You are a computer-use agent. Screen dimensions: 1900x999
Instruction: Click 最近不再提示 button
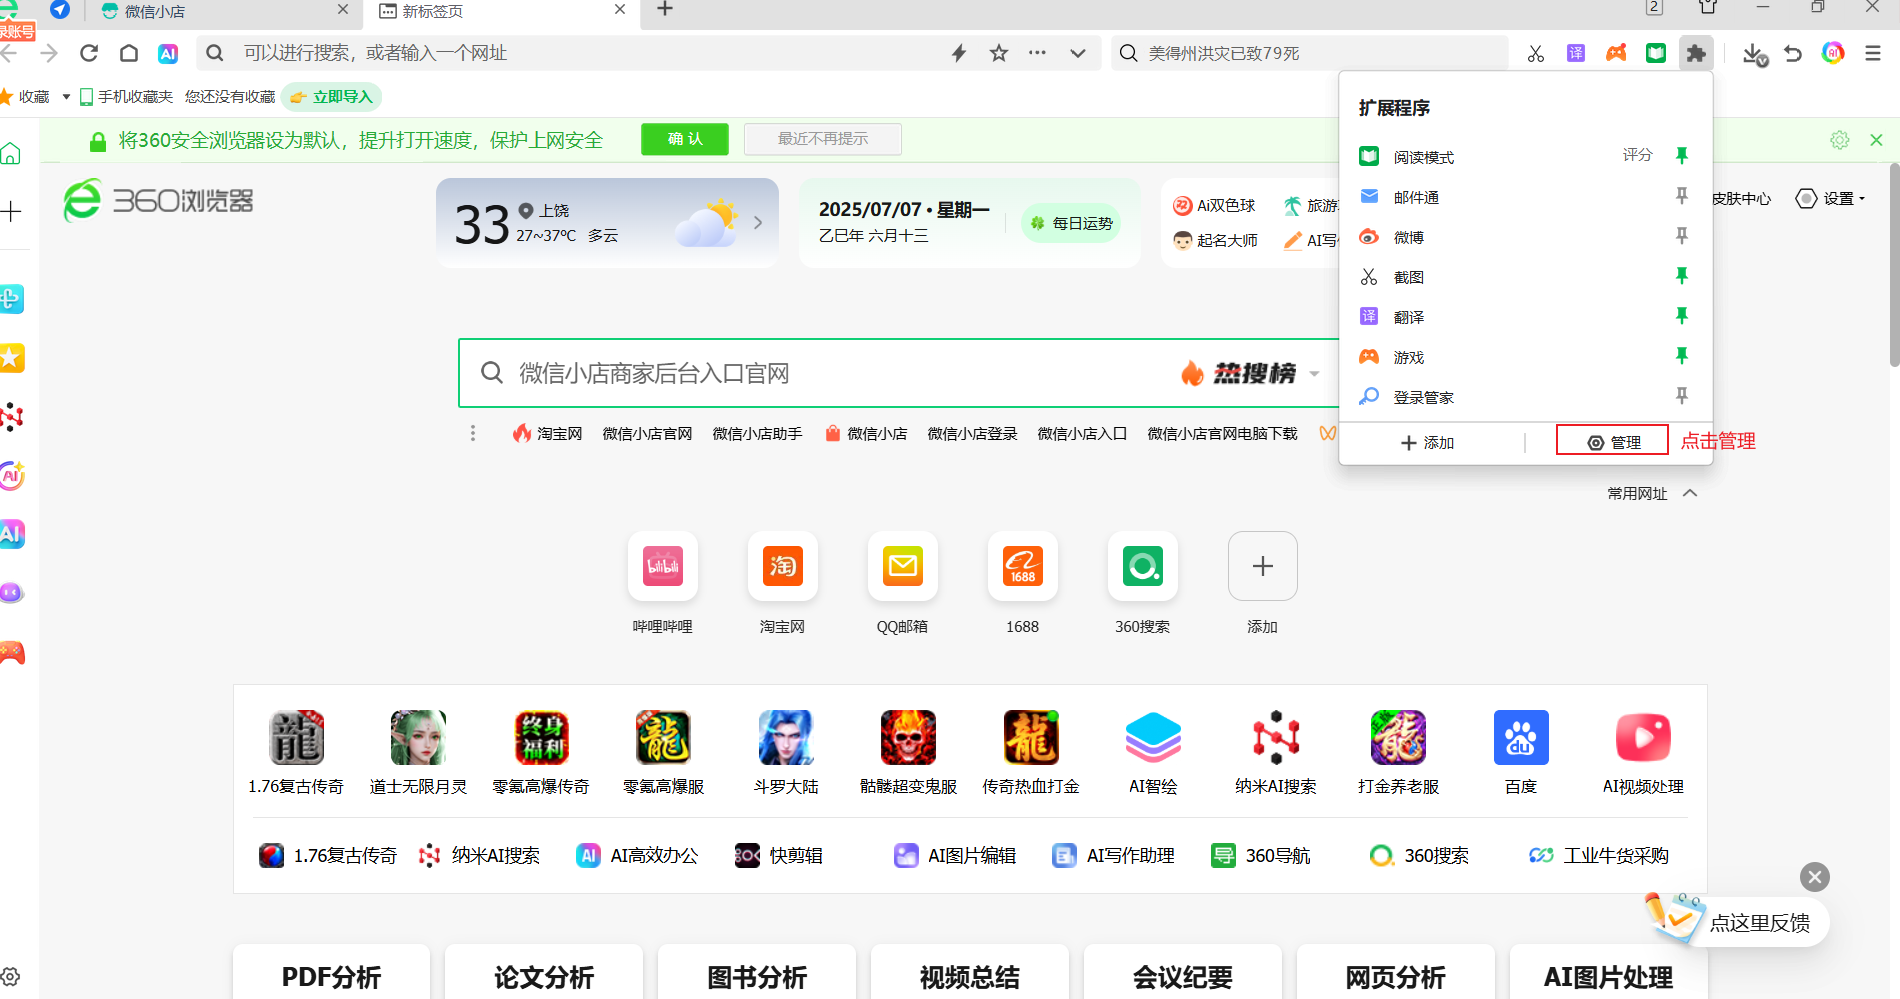tap(823, 139)
